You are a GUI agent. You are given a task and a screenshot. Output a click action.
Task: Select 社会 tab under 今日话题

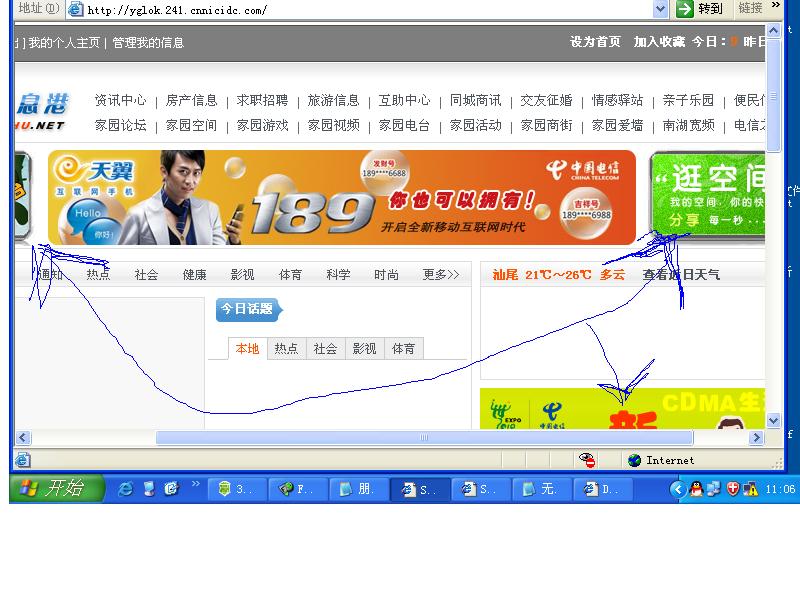tap(326, 348)
